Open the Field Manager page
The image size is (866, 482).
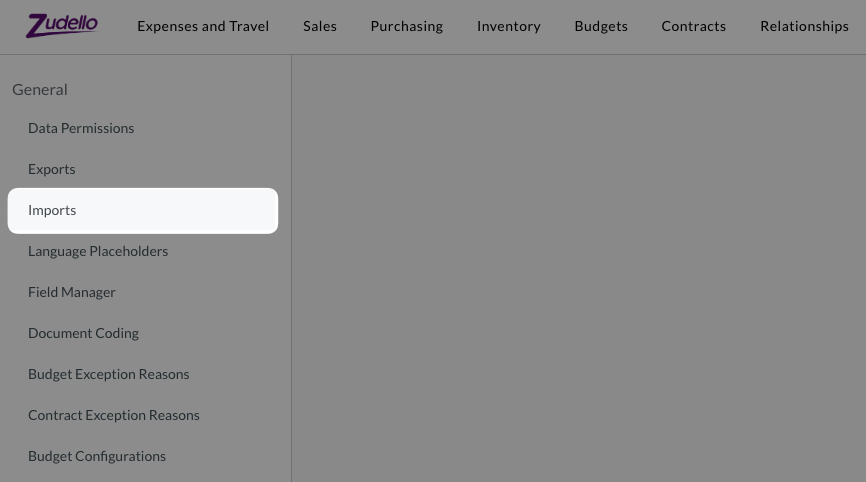point(72,292)
